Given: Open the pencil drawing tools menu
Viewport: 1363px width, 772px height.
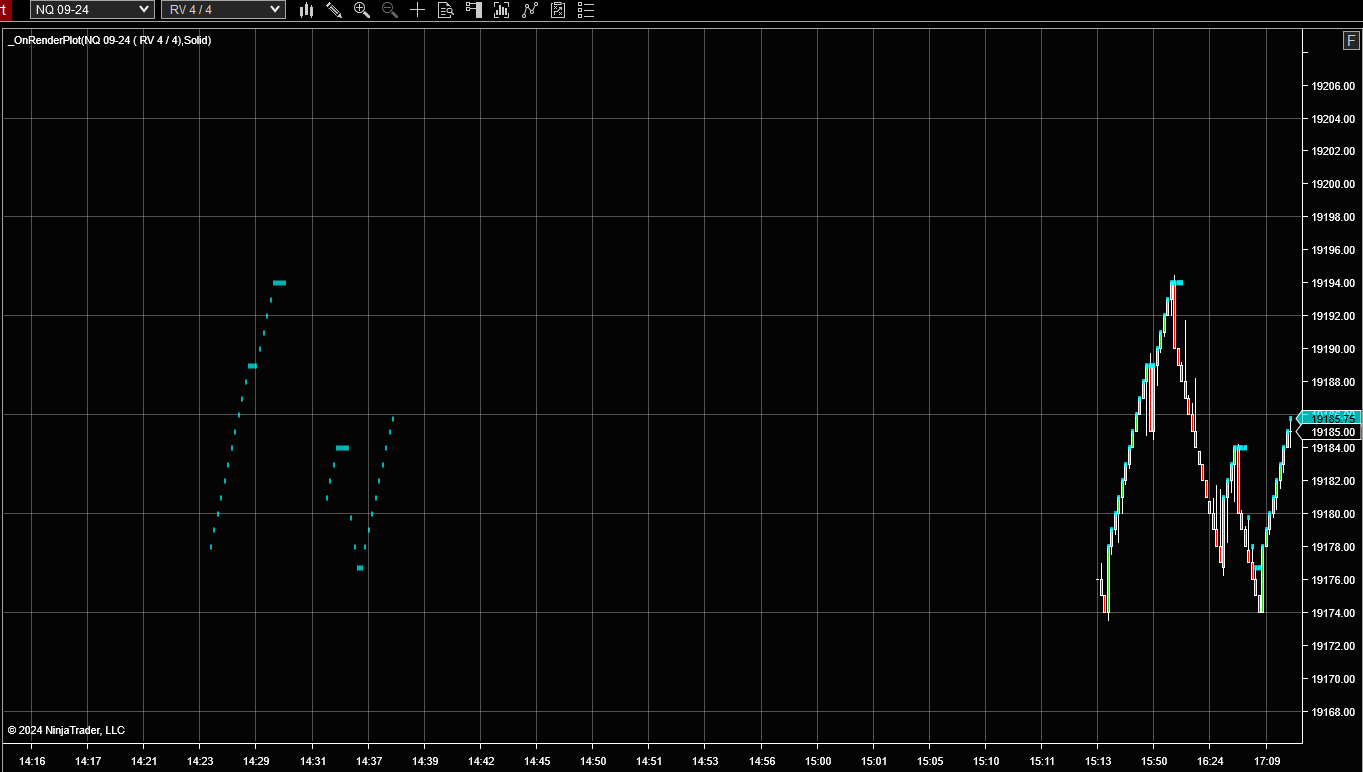Looking at the screenshot, I should point(334,10).
